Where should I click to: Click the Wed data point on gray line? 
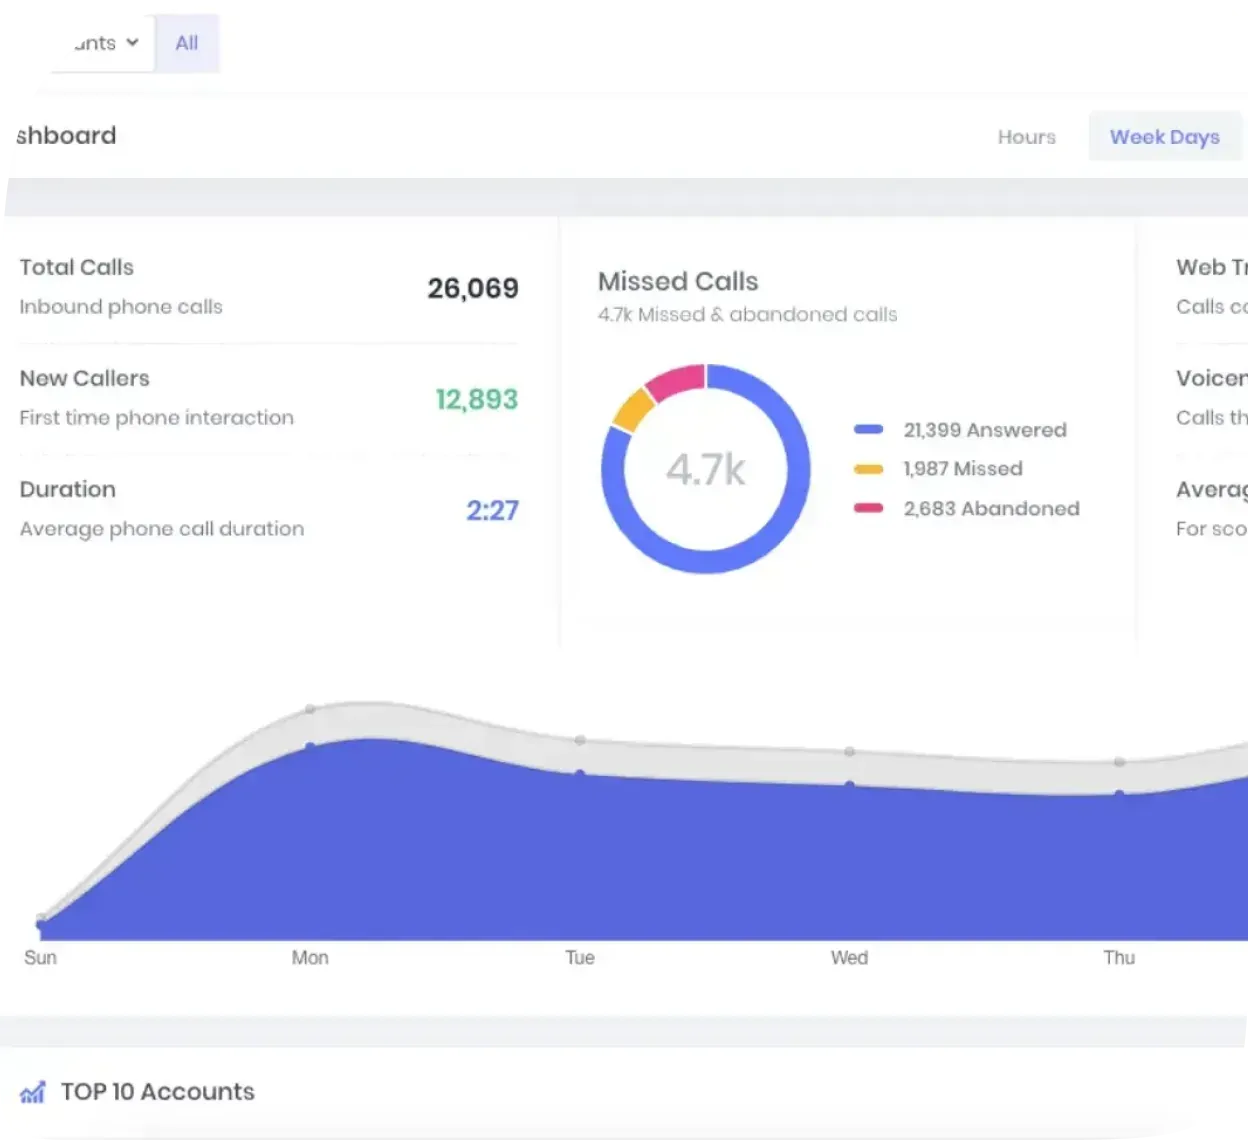pyautogui.click(x=849, y=751)
